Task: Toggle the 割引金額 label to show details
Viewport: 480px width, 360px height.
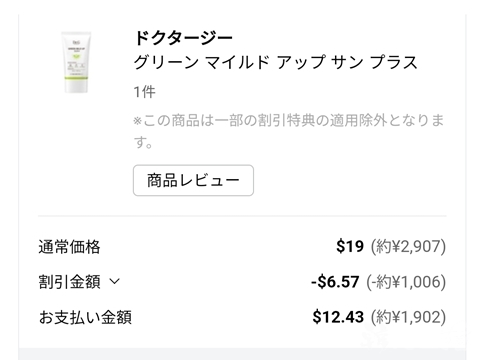Action: (x=69, y=282)
